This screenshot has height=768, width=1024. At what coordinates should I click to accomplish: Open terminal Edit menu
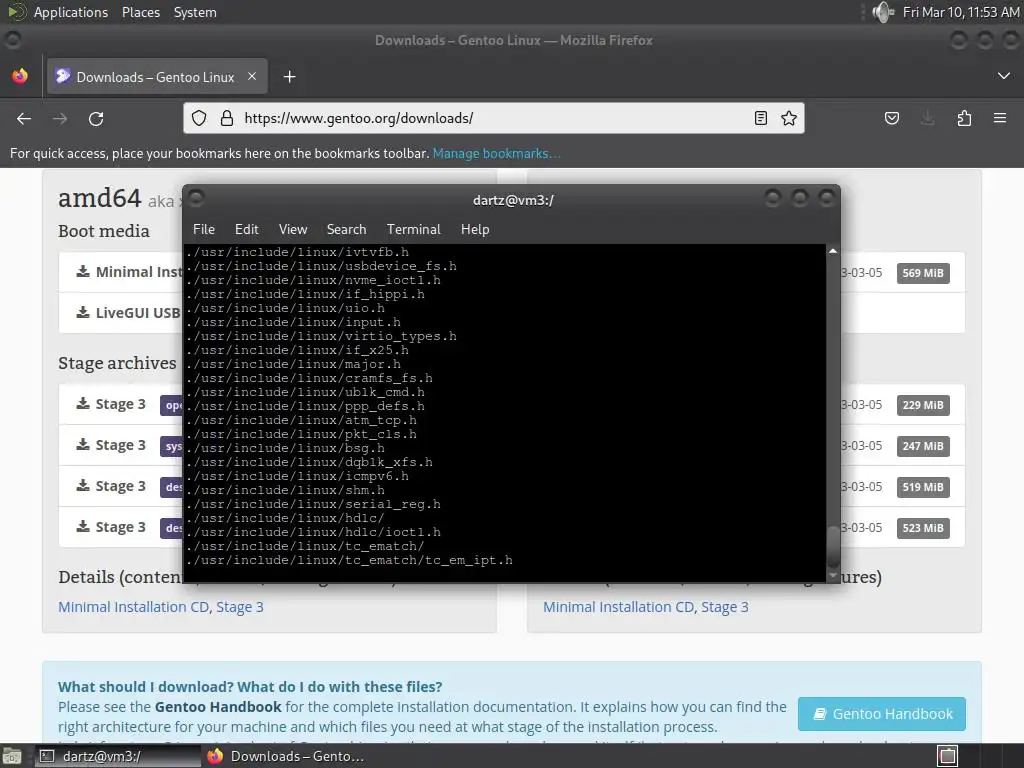click(247, 229)
